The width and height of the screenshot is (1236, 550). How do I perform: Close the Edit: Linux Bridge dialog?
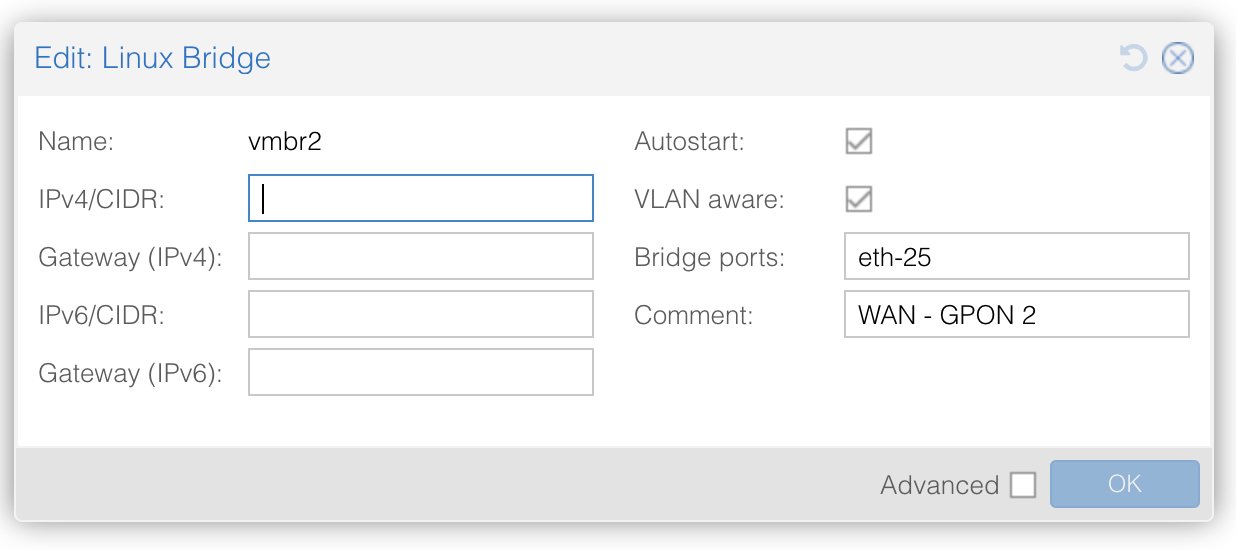pos(1177,59)
